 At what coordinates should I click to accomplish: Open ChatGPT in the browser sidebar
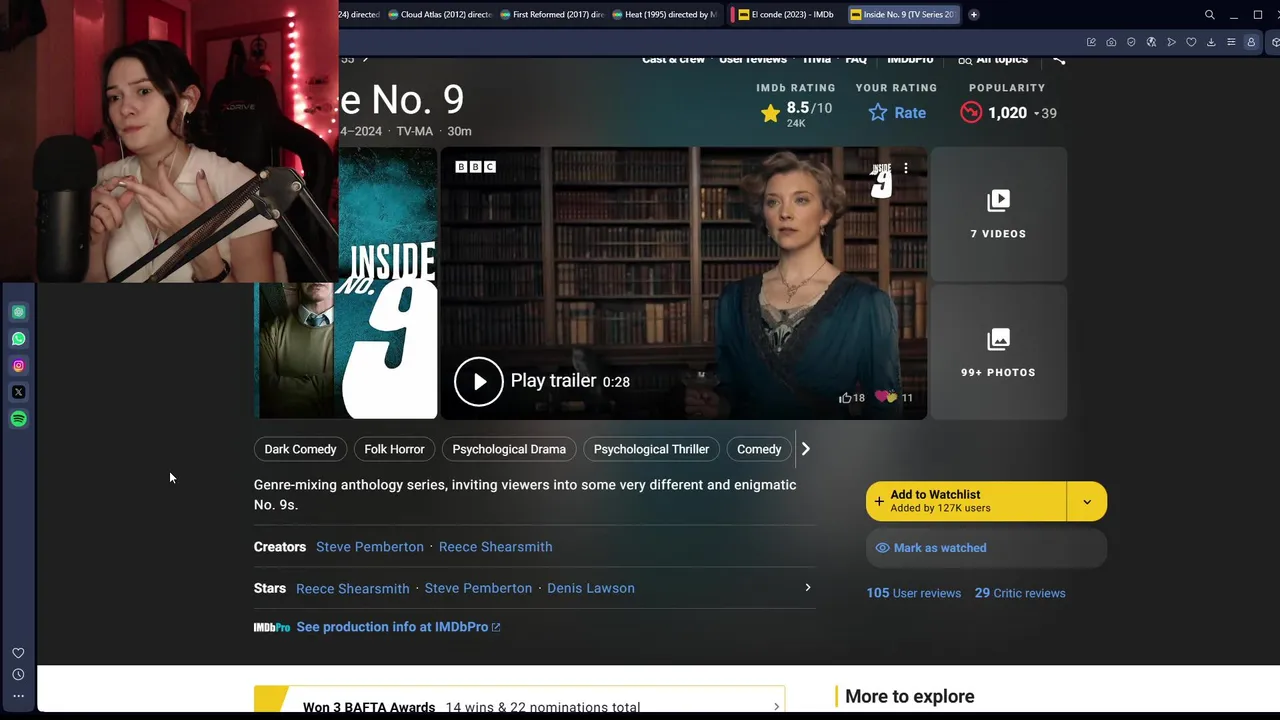[x=18, y=312]
